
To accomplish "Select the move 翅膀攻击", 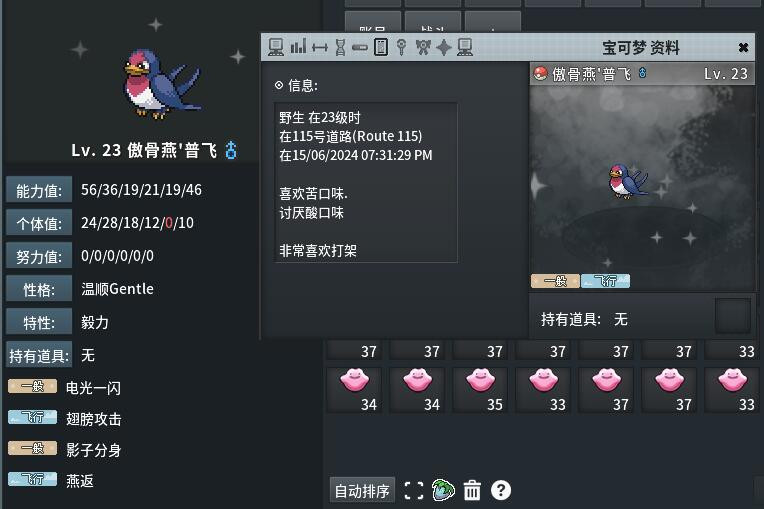I will coord(93,419).
